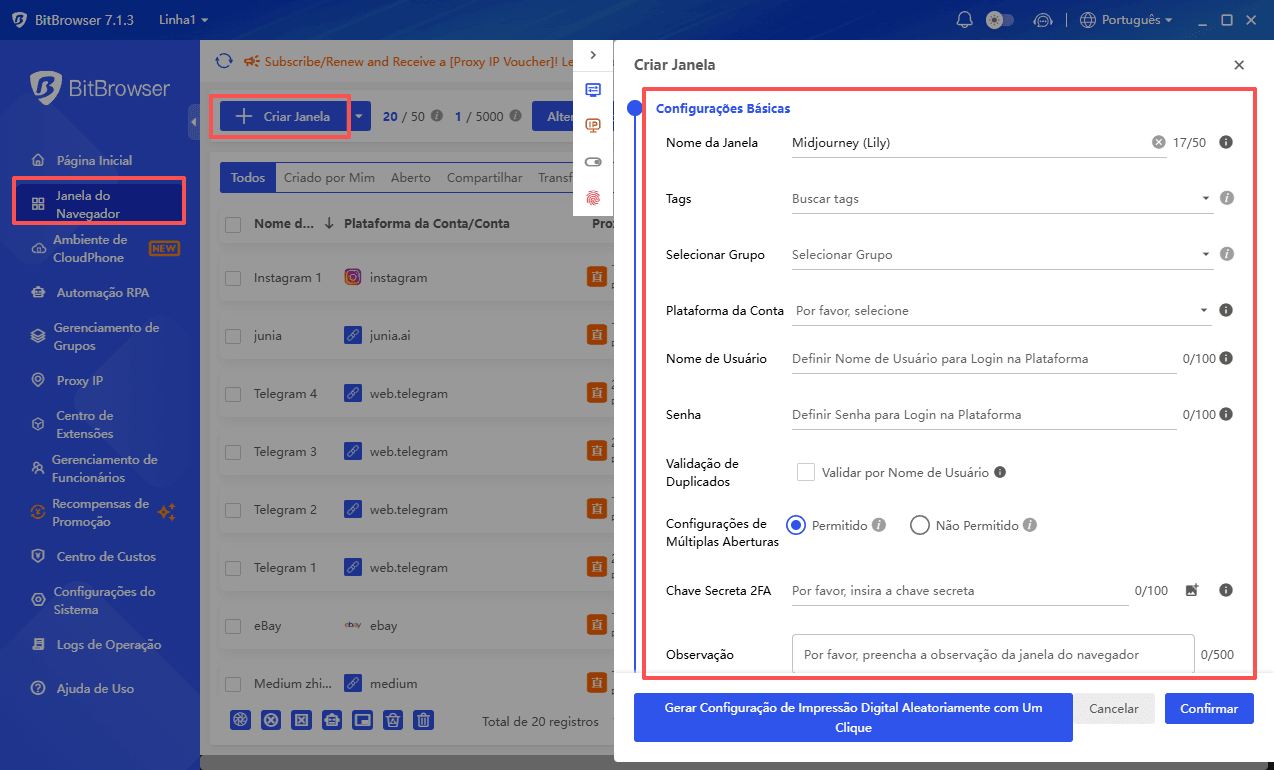Tick the select-all checkbox in table header

click(233, 224)
